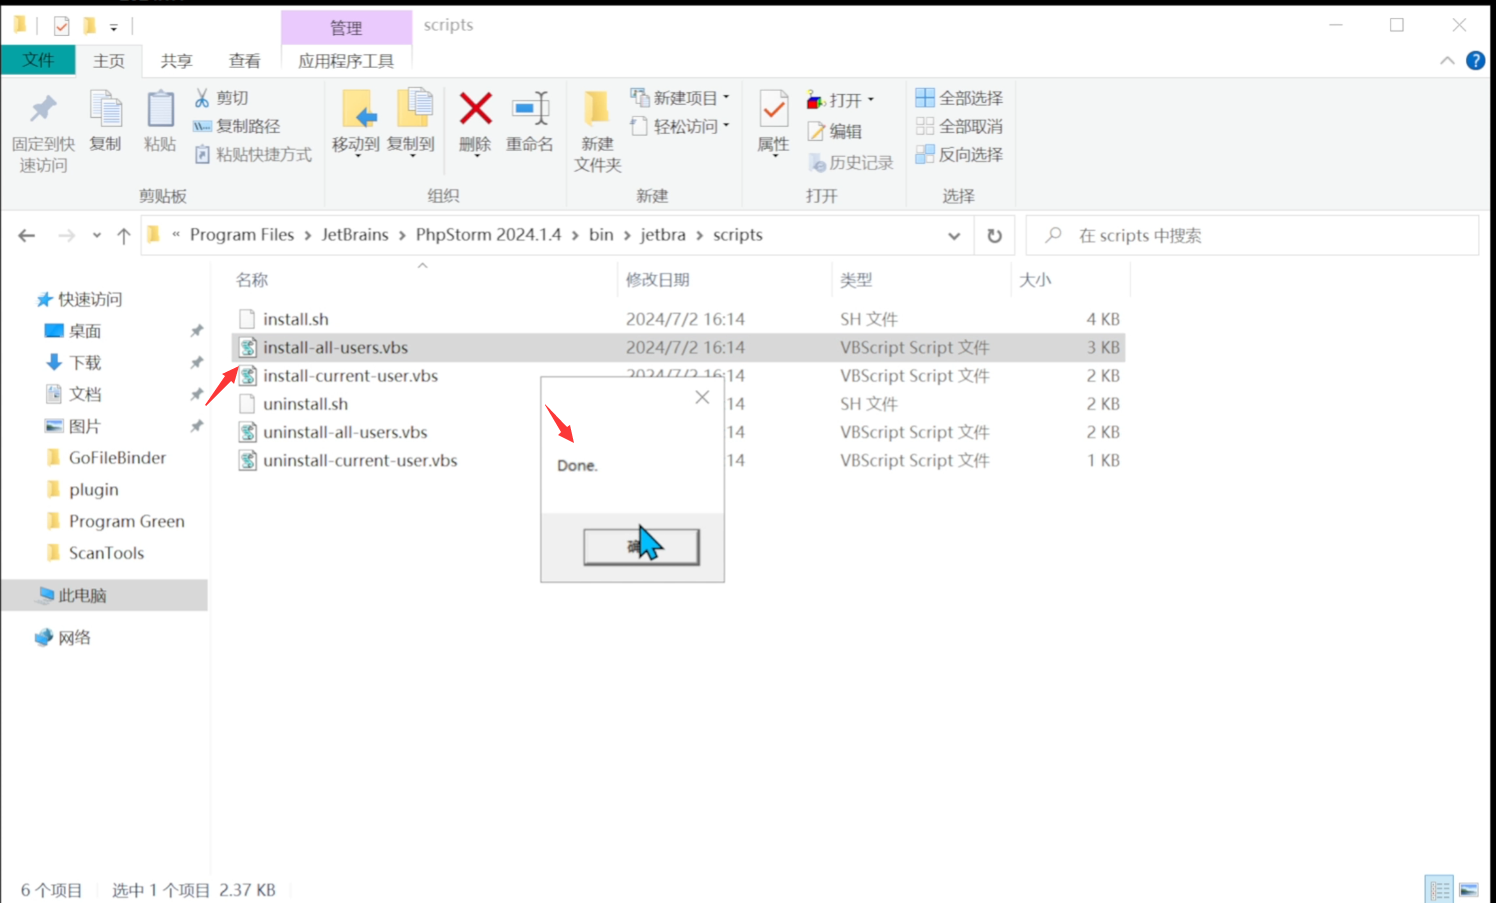Open the 文件 tab
1496x903 pixels.
38,60
